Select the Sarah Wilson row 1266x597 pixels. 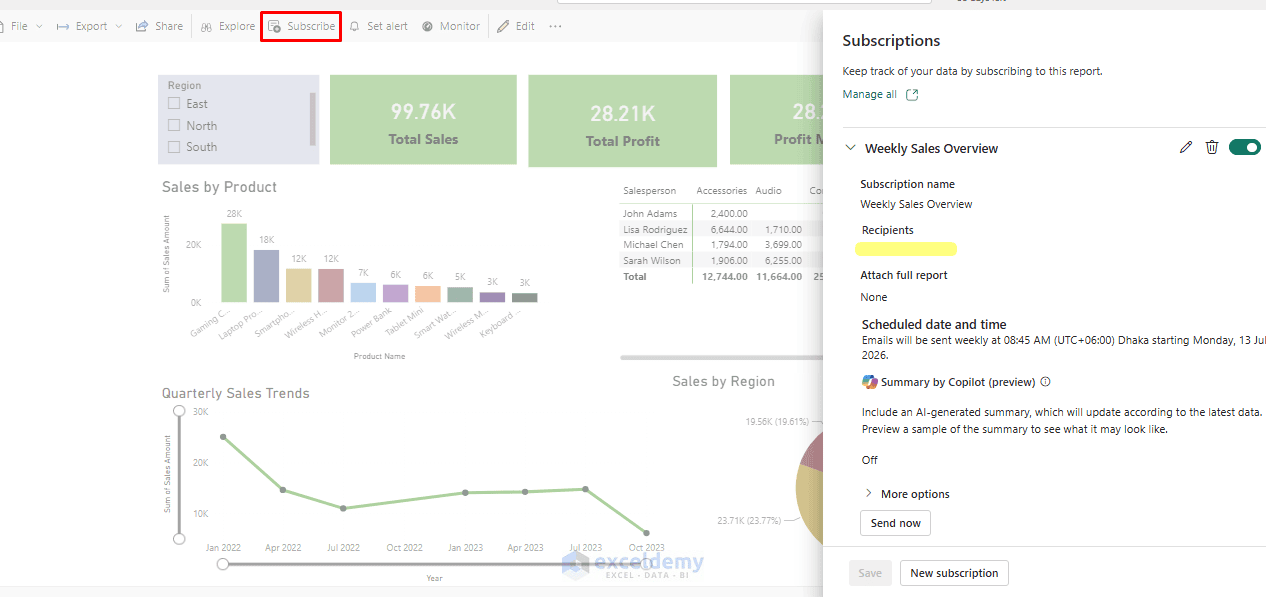coord(720,260)
